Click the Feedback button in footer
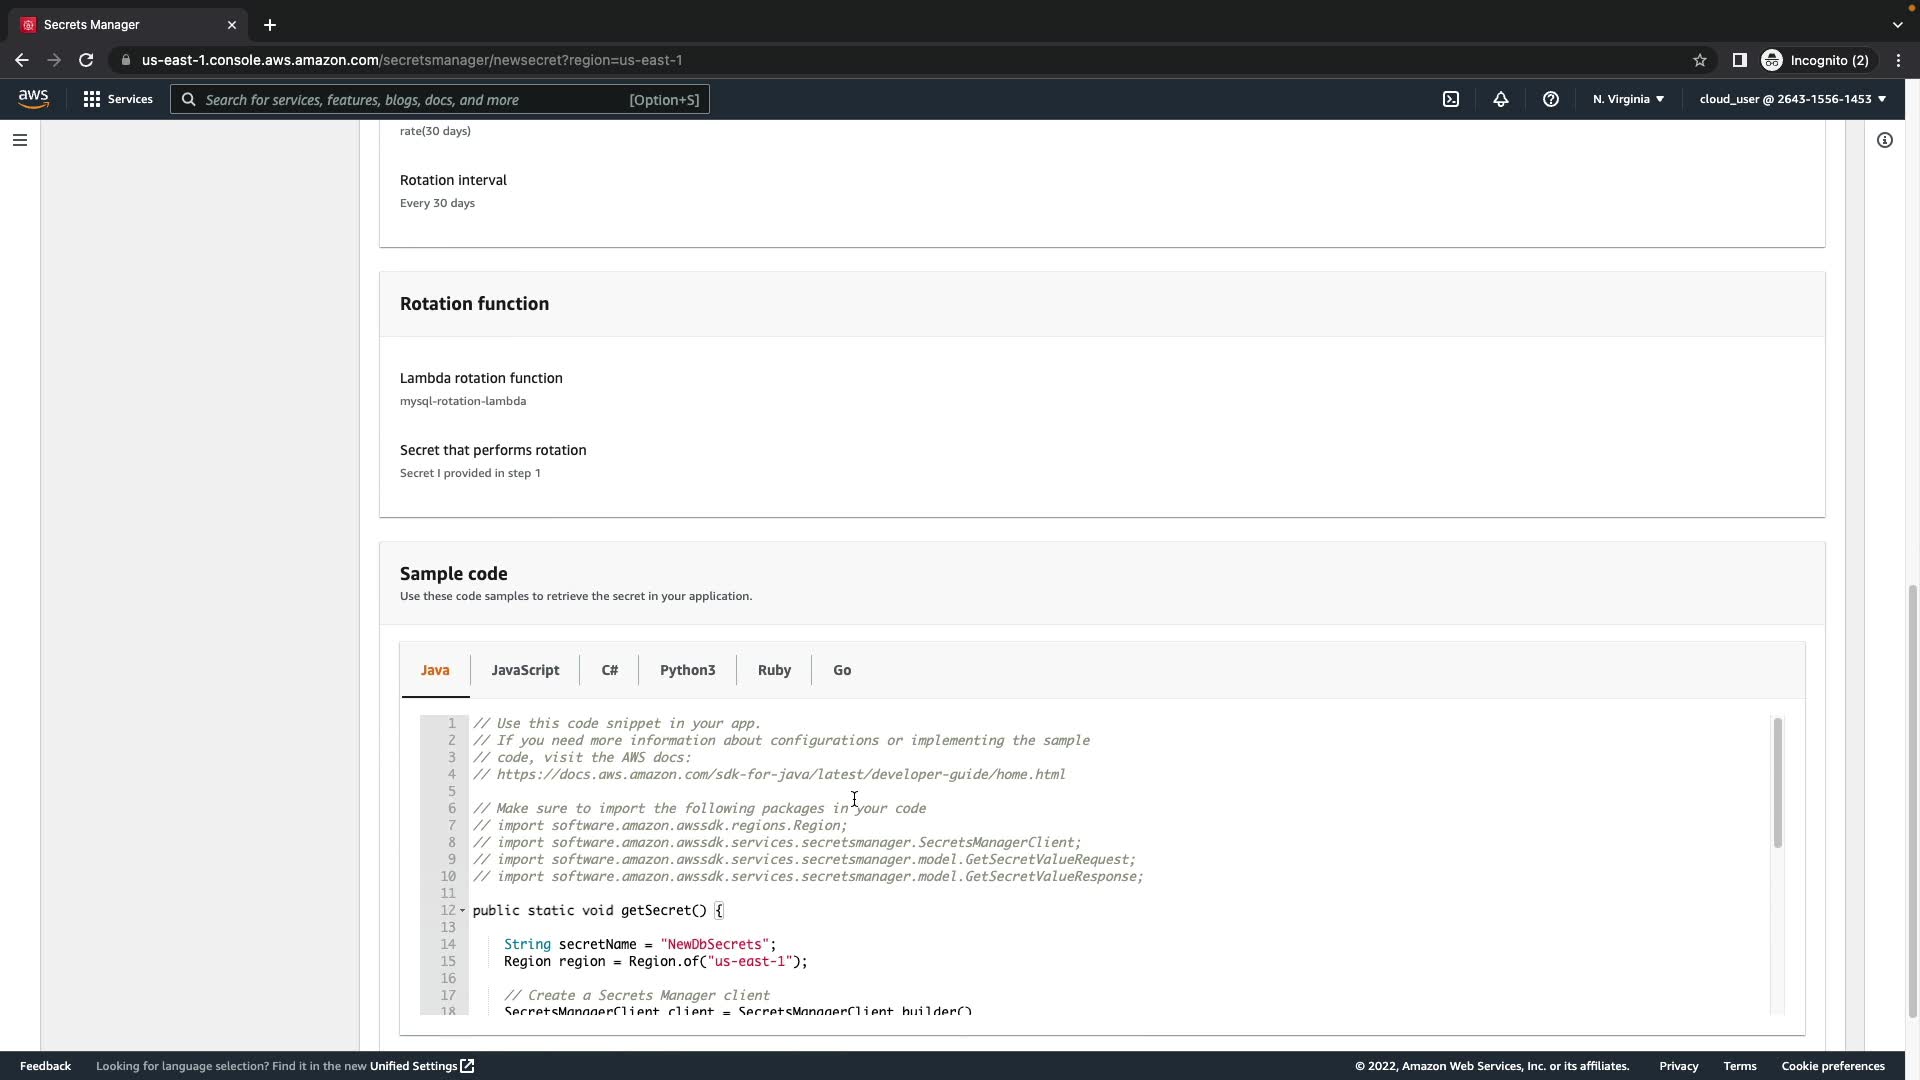Viewport: 1920px width, 1080px height. pos(45,1066)
